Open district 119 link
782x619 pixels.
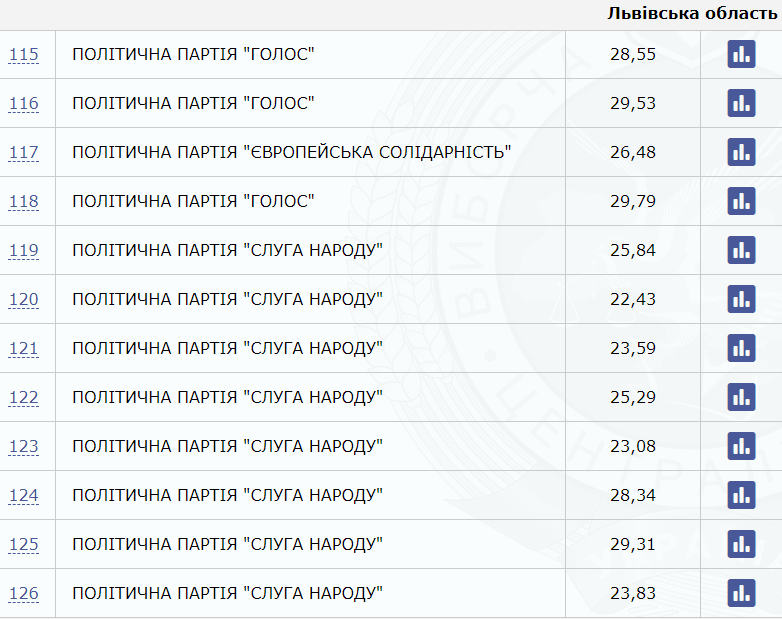23,250
